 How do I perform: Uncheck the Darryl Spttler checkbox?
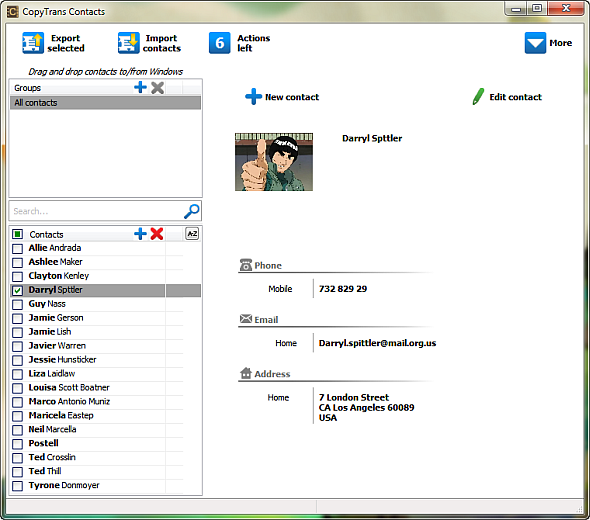(x=17, y=290)
